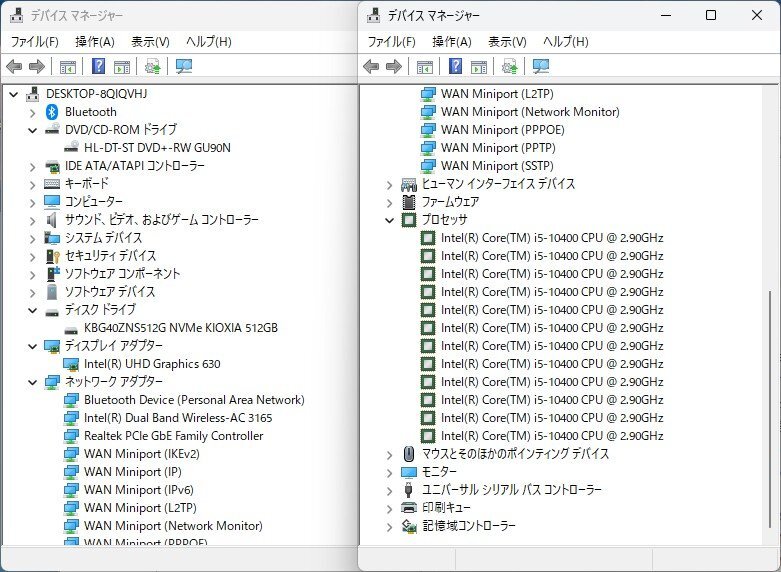Select WAN Miniport (SSTP) in right window
This screenshot has height=572, width=781.
(497, 166)
